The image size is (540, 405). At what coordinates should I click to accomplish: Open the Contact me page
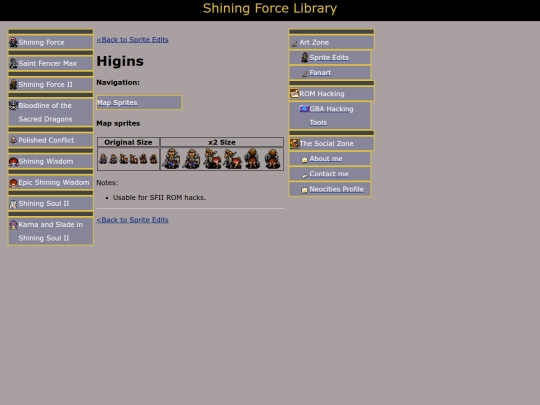[329, 174]
